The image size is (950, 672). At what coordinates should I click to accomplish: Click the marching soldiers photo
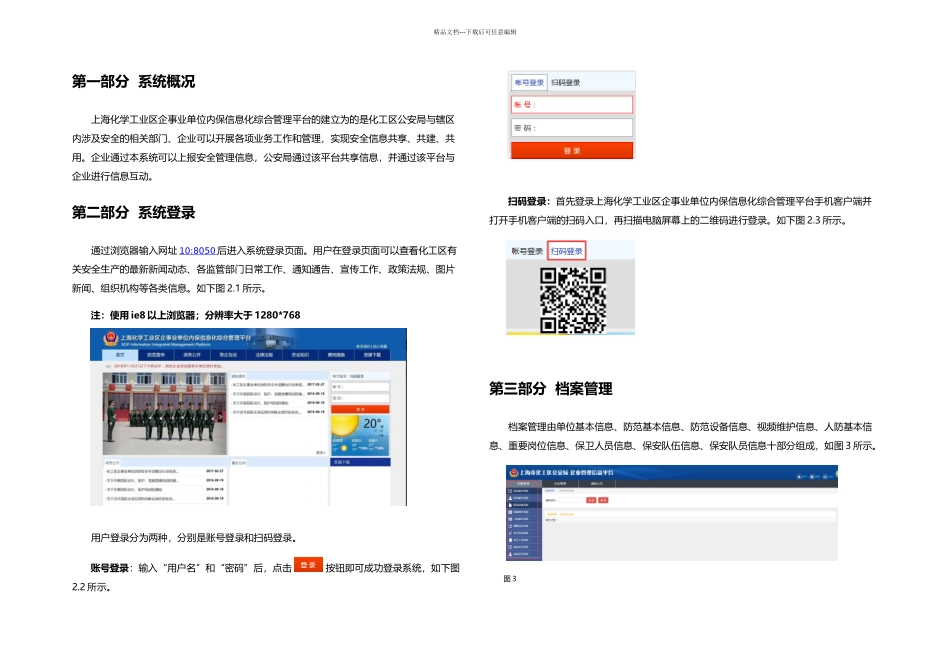165,413
